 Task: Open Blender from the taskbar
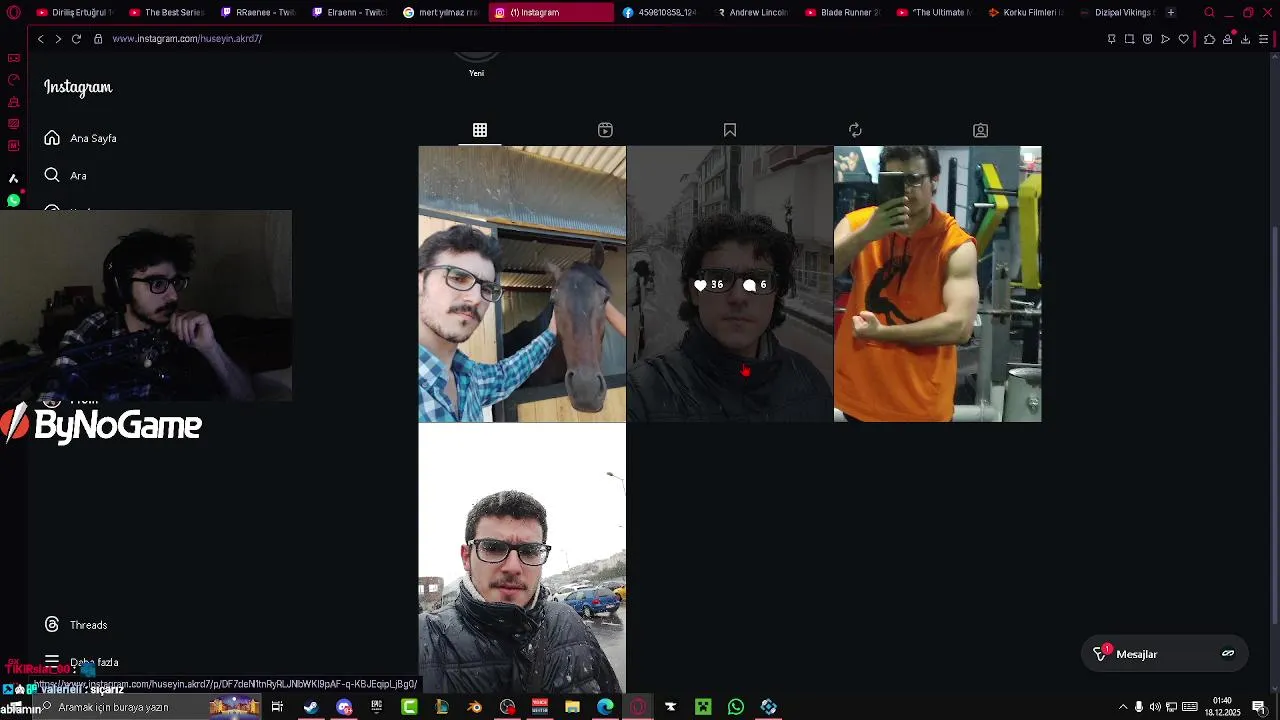(x=475, y=707)
